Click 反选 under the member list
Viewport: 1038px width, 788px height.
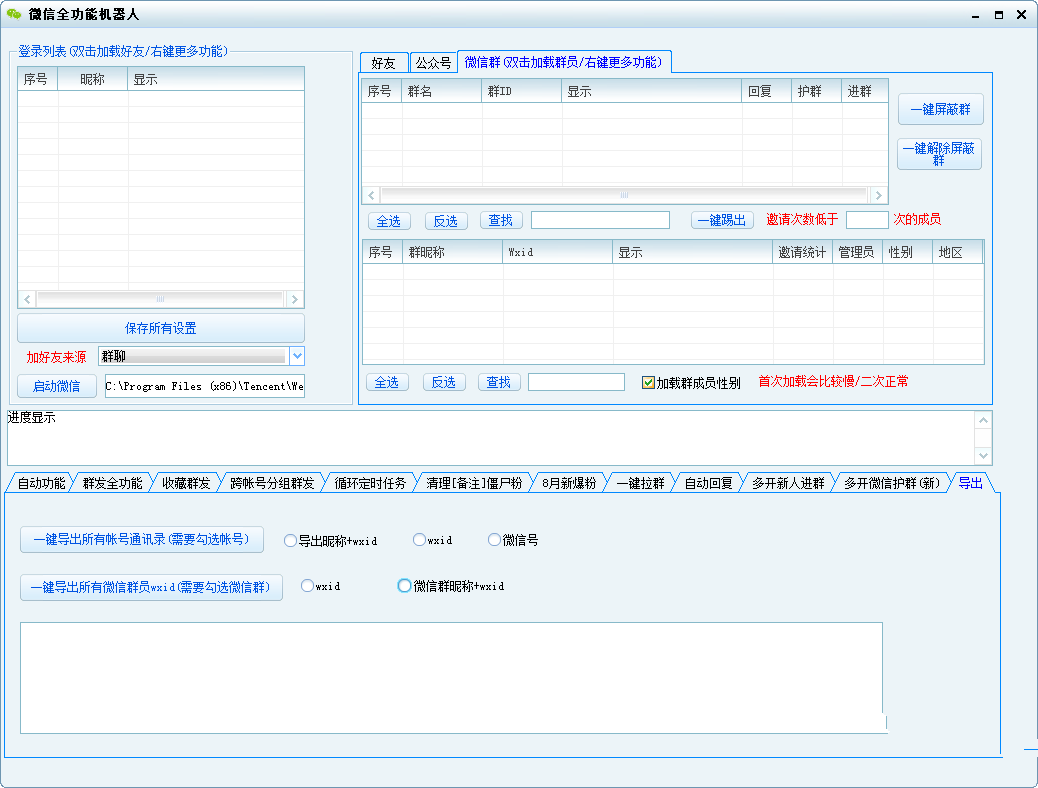tap(444, 383)
